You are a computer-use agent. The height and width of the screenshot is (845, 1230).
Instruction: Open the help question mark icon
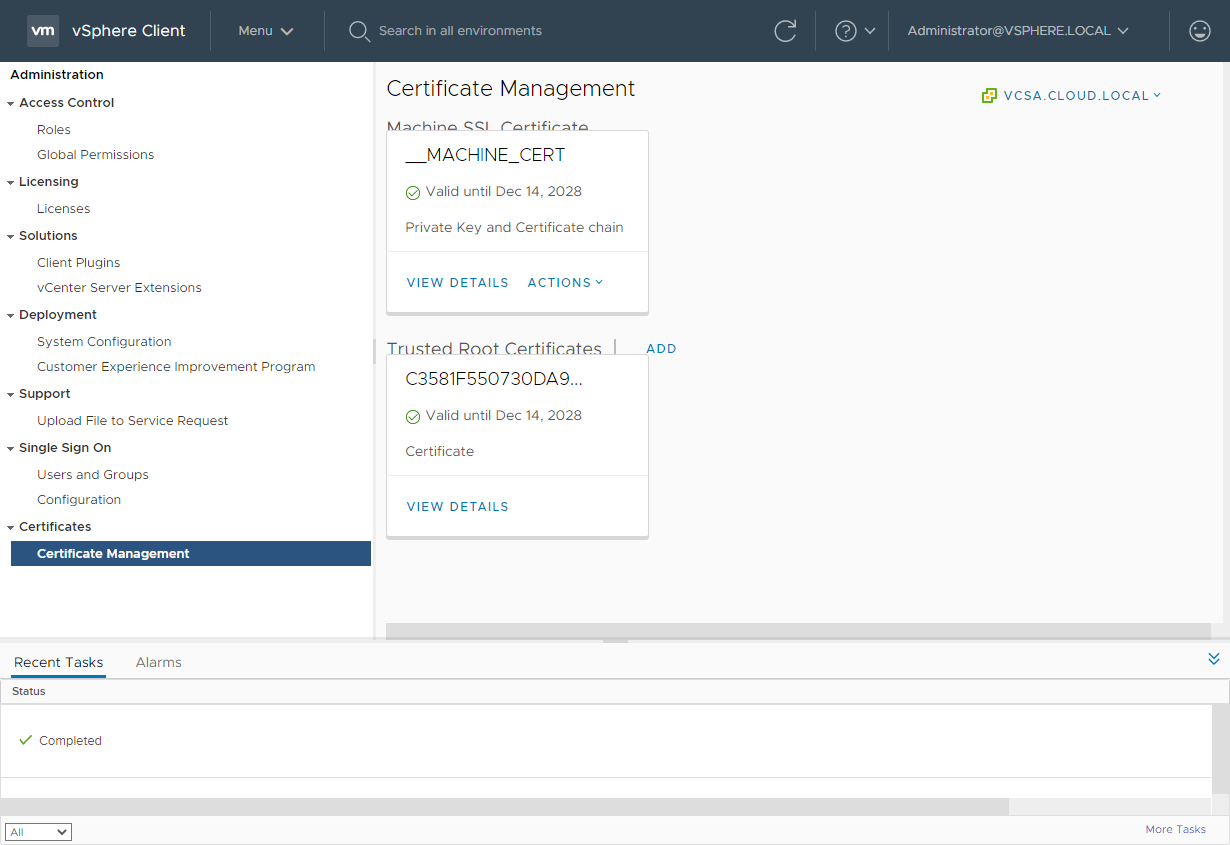(846, 31)
